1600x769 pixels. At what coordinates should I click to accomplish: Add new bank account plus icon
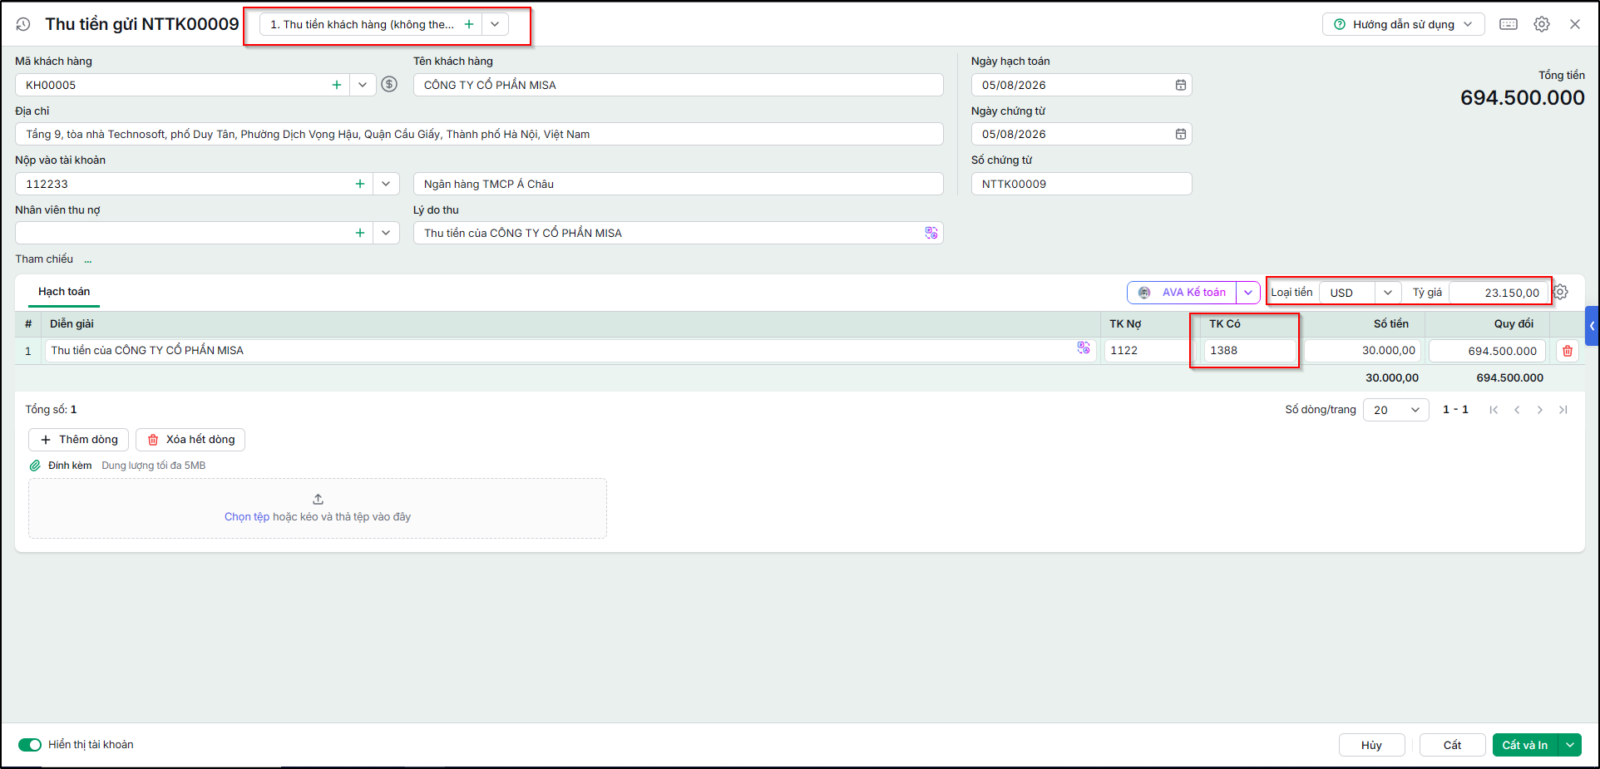(360, 184)
